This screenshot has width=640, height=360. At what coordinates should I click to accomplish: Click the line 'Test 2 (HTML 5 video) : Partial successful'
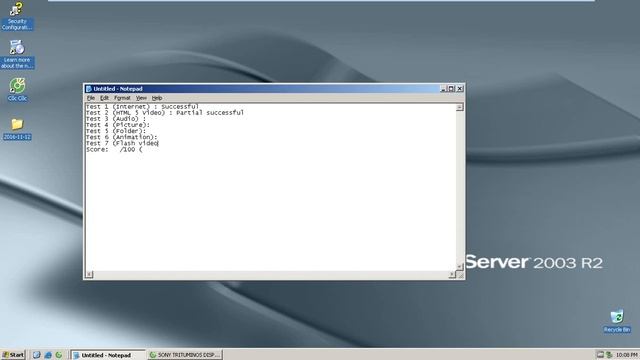tap(165, 112)
